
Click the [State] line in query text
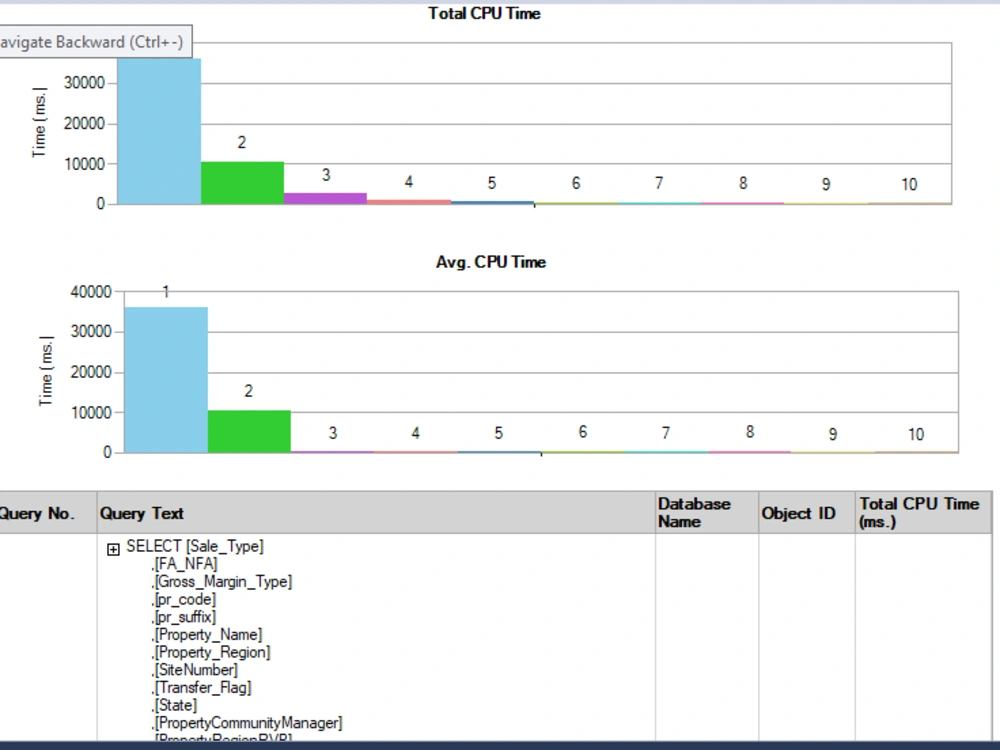[175, 705]
